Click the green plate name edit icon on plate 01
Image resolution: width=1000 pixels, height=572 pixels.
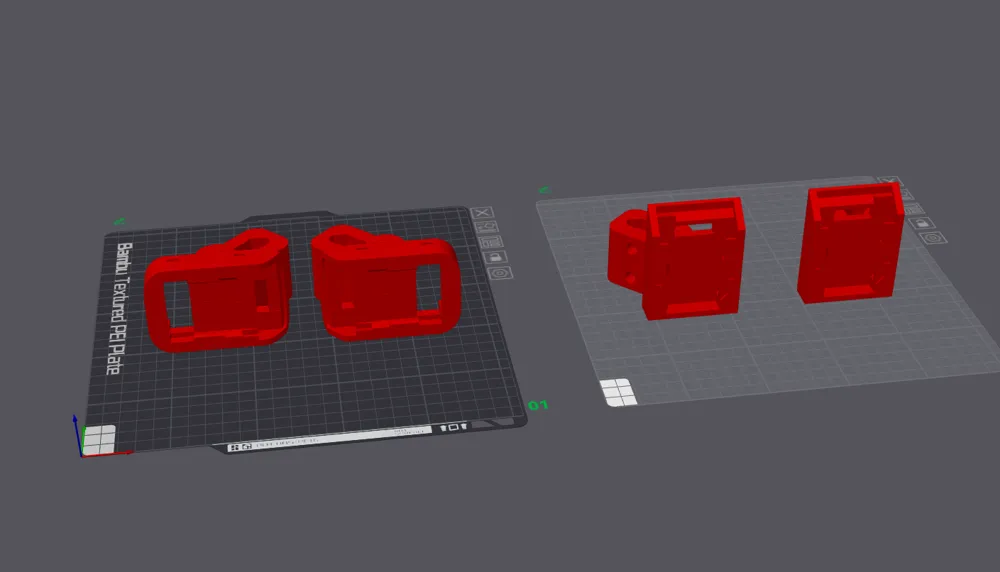119,221
